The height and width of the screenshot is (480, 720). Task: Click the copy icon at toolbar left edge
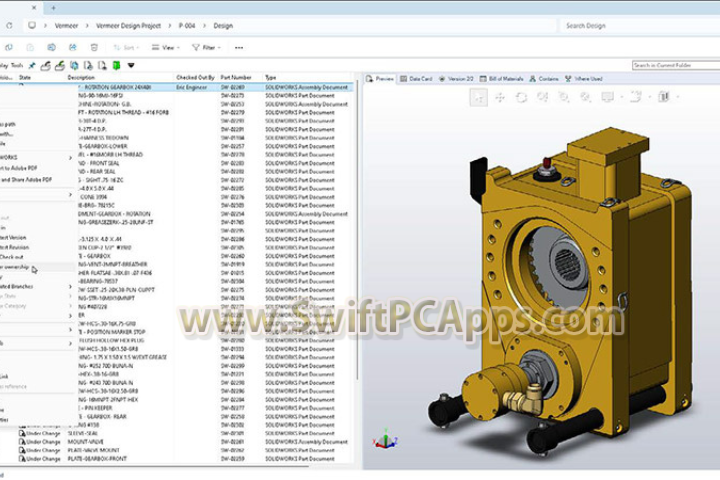pyautogui.click(x=9, y=47)
